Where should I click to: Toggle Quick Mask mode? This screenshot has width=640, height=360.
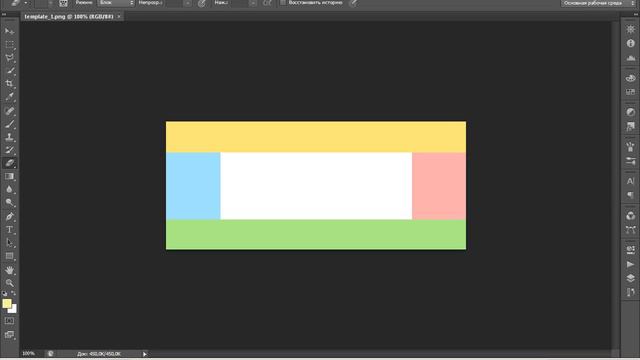(9, 321)
